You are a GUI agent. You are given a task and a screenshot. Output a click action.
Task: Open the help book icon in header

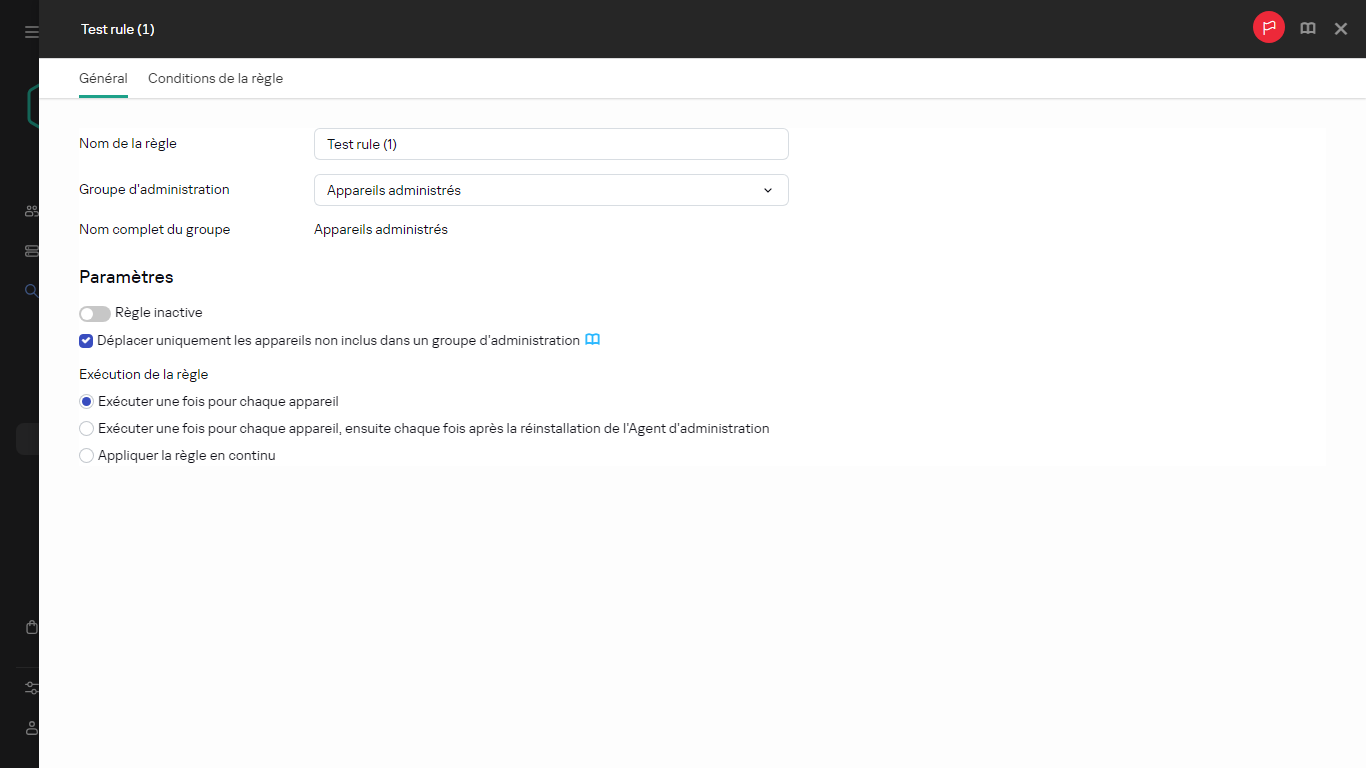pos(1307,29)
